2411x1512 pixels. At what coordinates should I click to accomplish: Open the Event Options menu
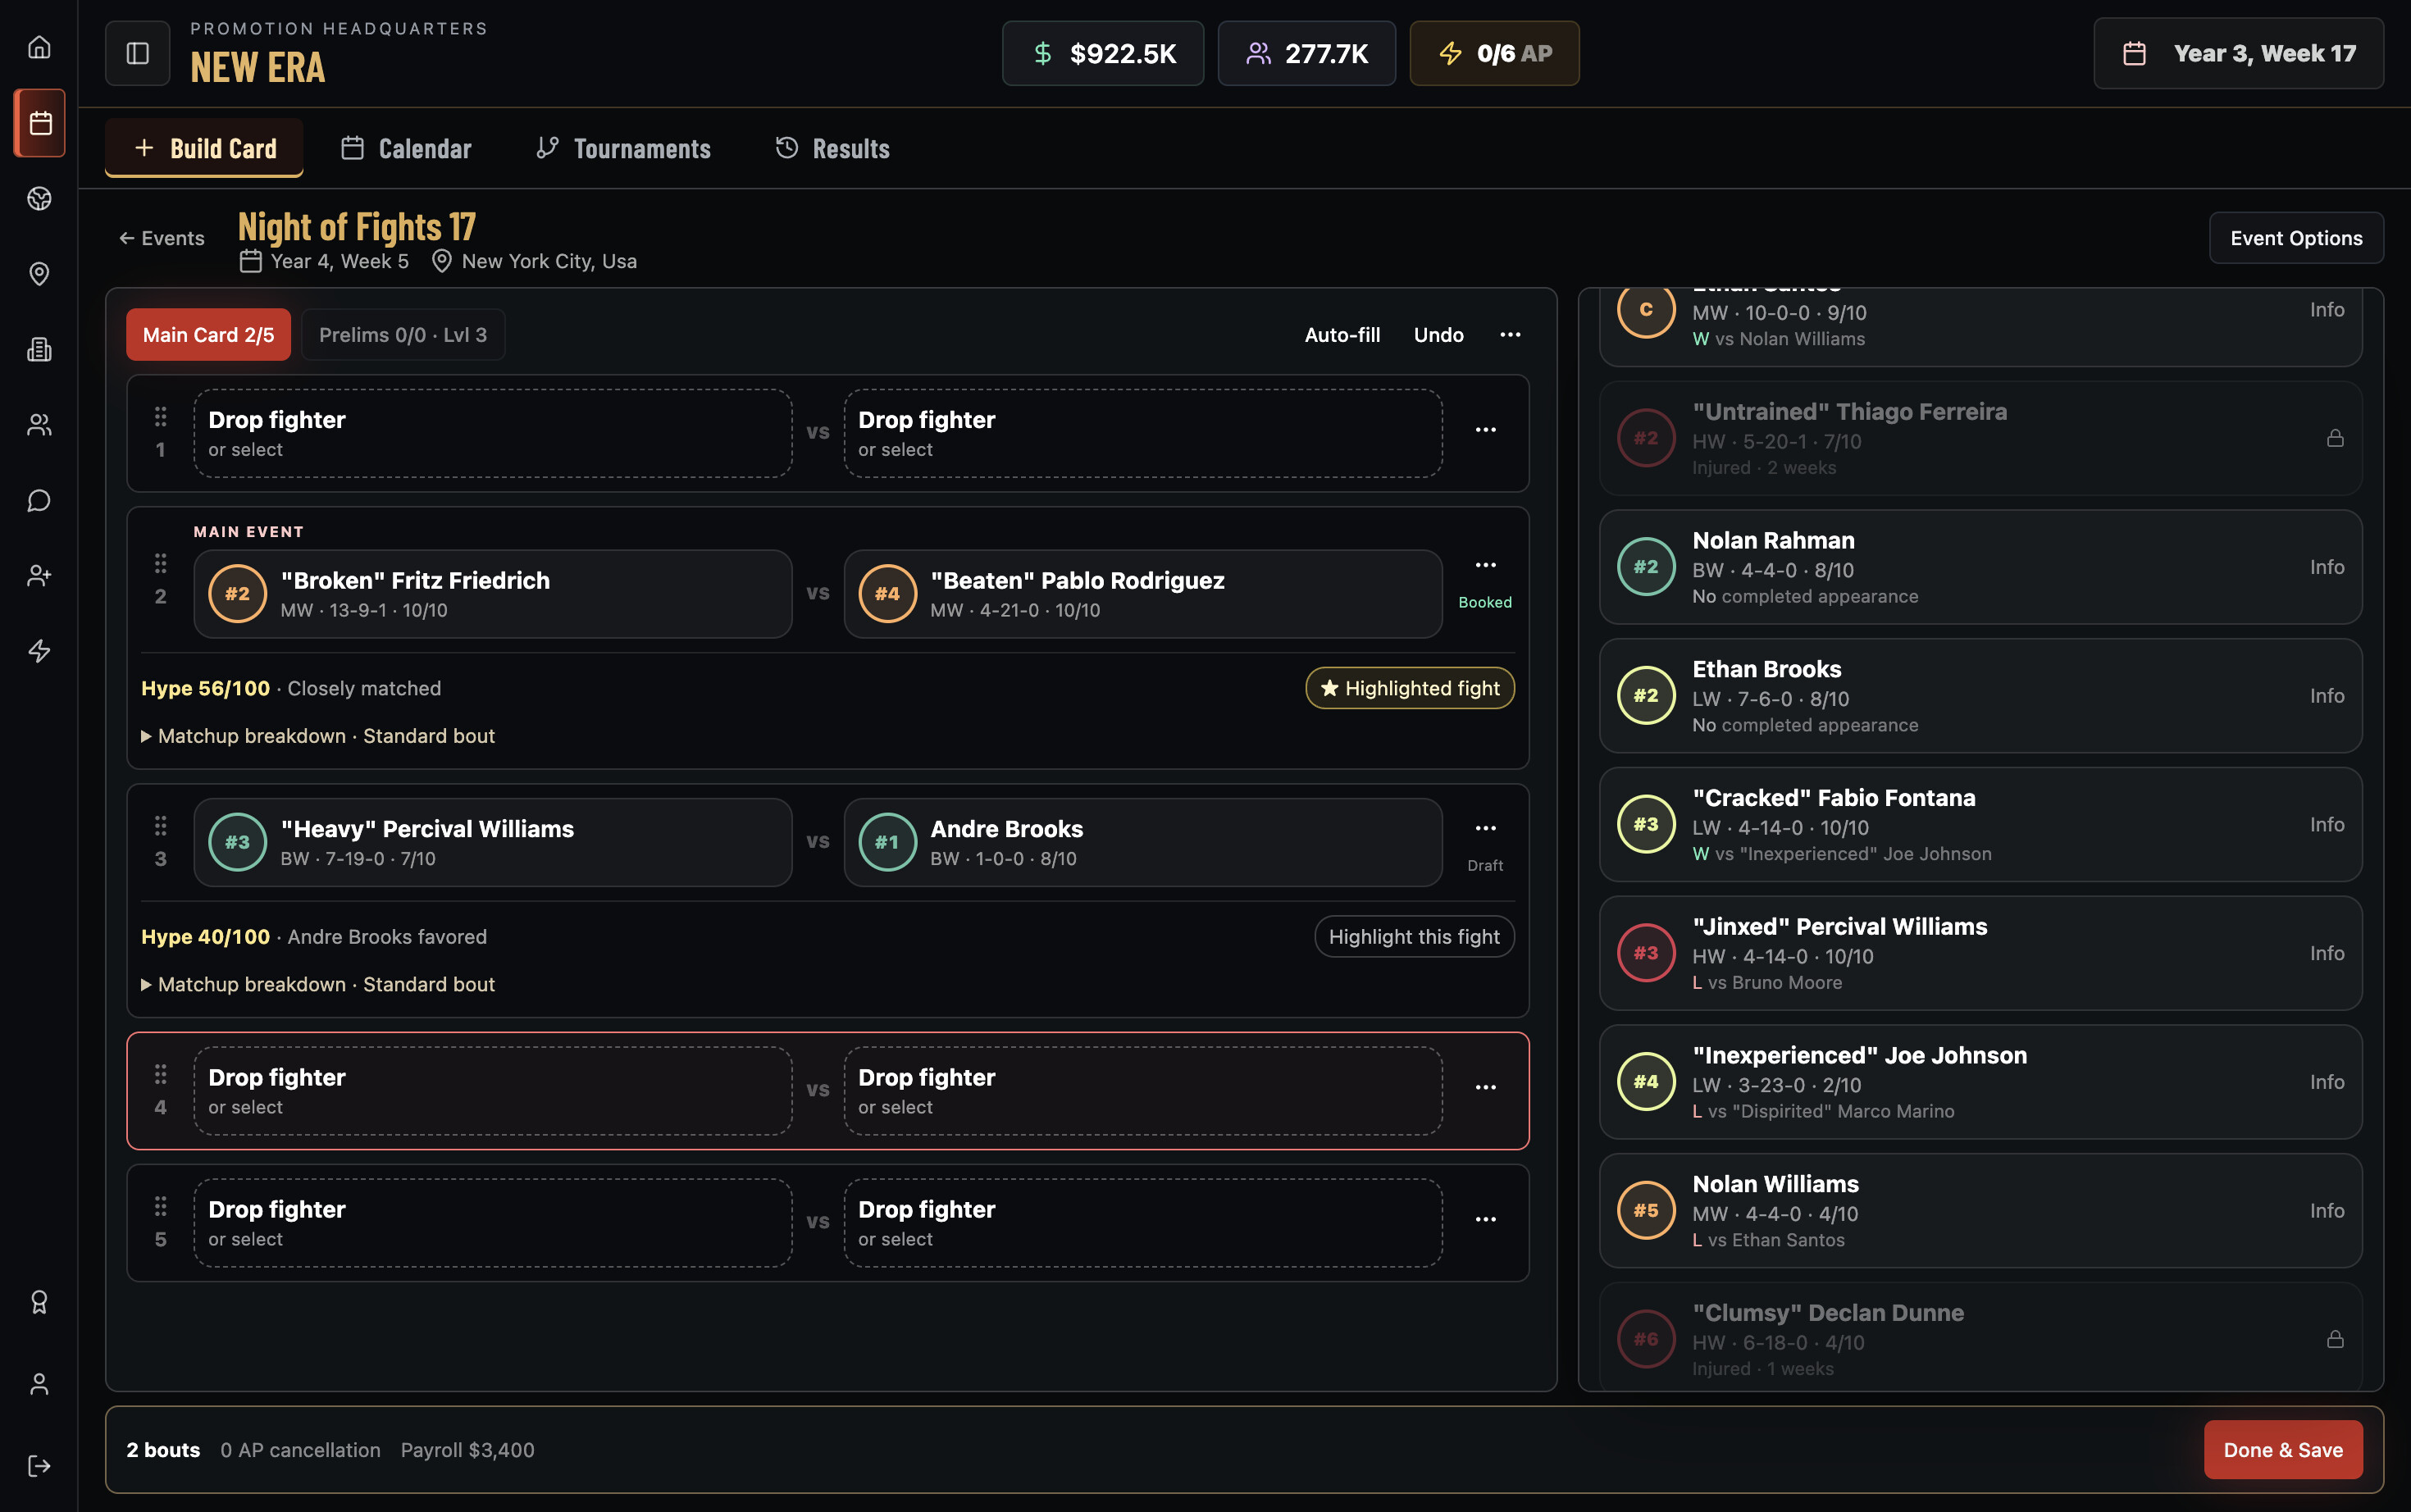(x=2296, y=238)
